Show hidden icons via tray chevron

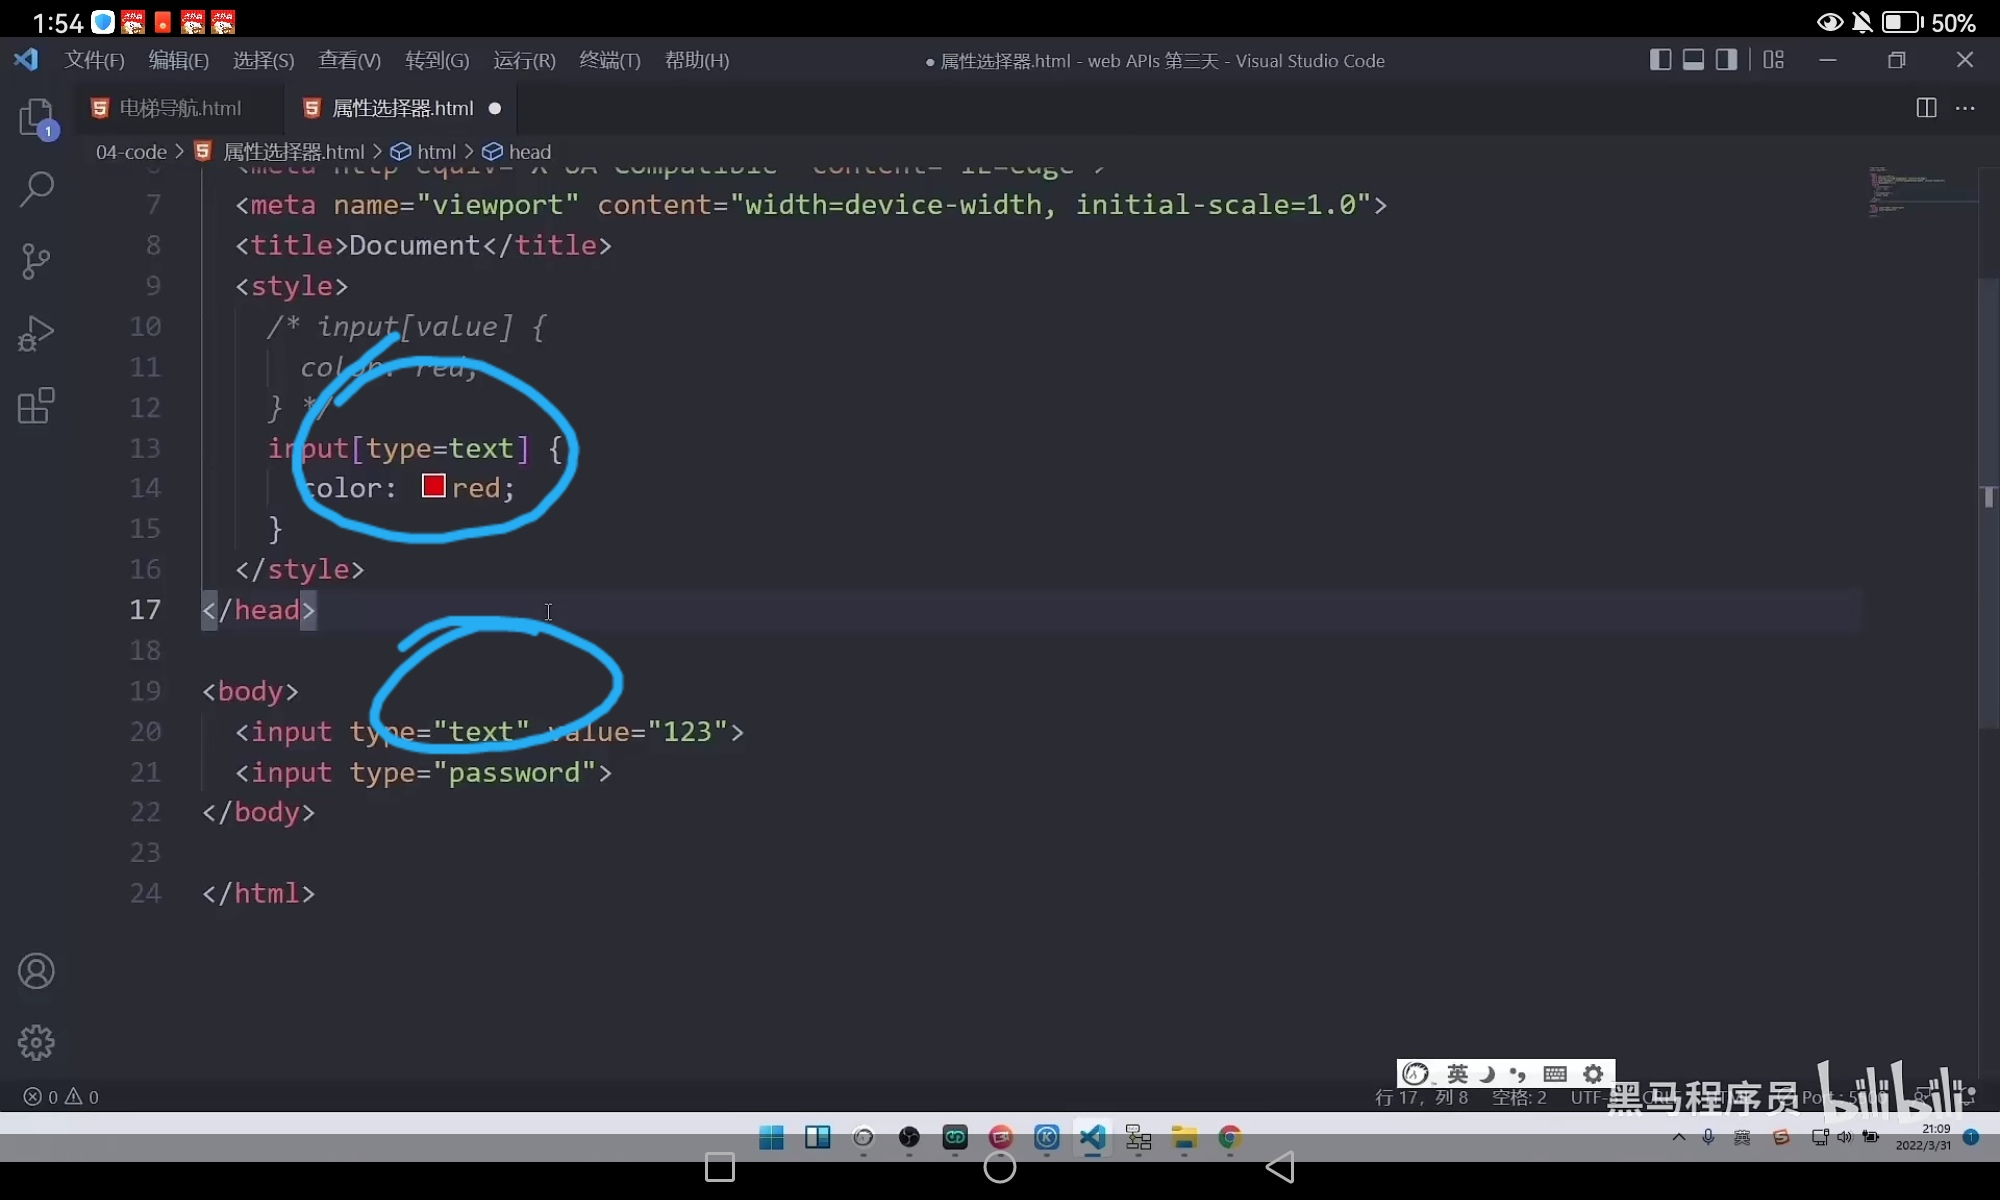coord(1677,1137)
